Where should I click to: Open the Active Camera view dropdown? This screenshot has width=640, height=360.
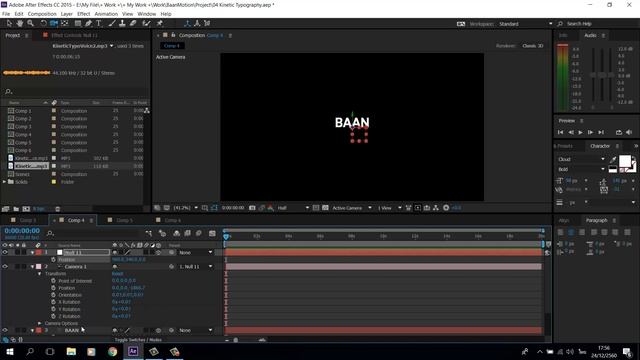[352, 208]
